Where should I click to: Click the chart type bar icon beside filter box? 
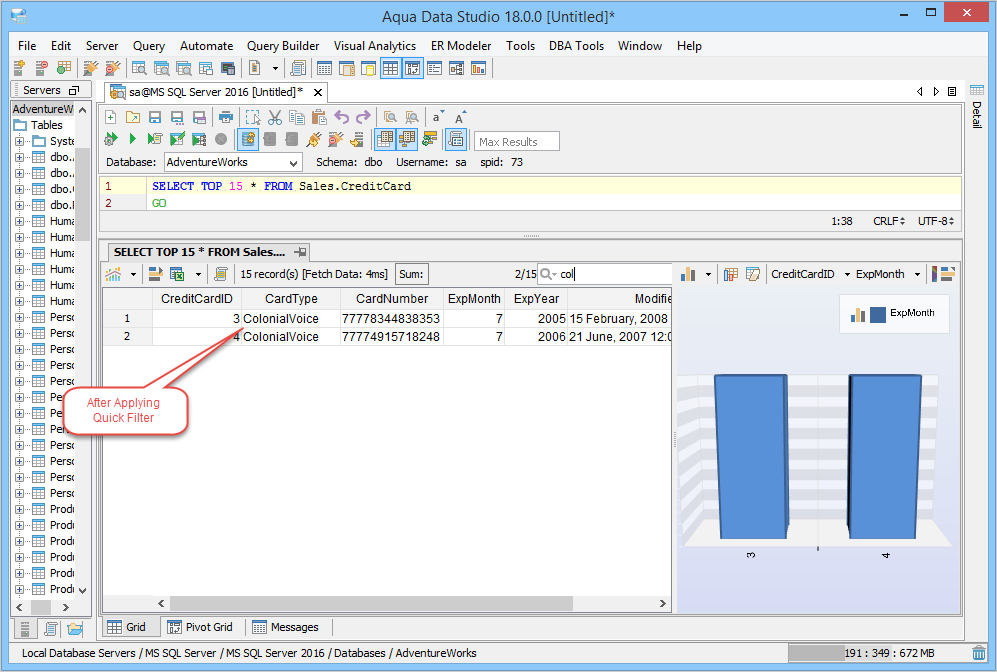(x=688, y=274)
